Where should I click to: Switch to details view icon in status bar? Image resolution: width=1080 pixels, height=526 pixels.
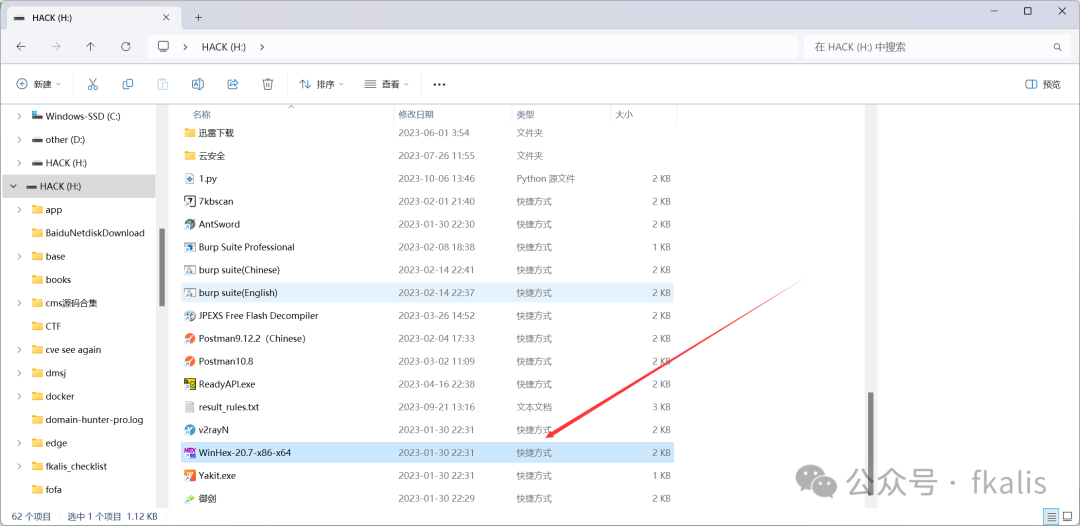(1051, 516)
